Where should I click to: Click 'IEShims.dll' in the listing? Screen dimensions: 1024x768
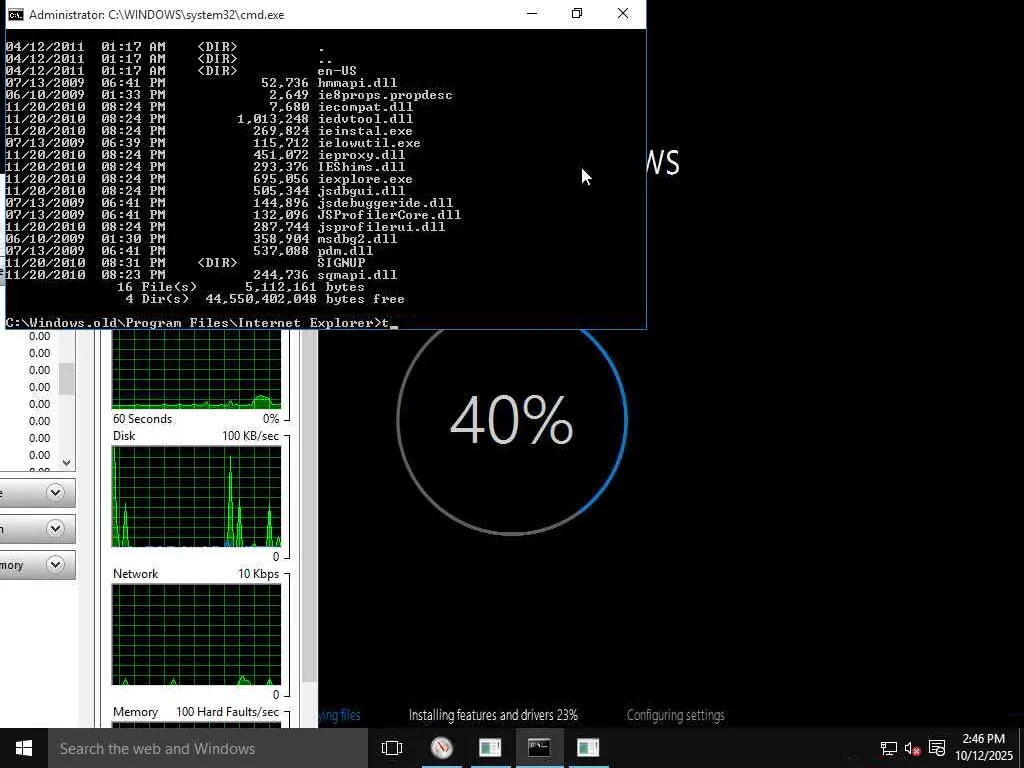pyautogui.click(x=361, y=167)
